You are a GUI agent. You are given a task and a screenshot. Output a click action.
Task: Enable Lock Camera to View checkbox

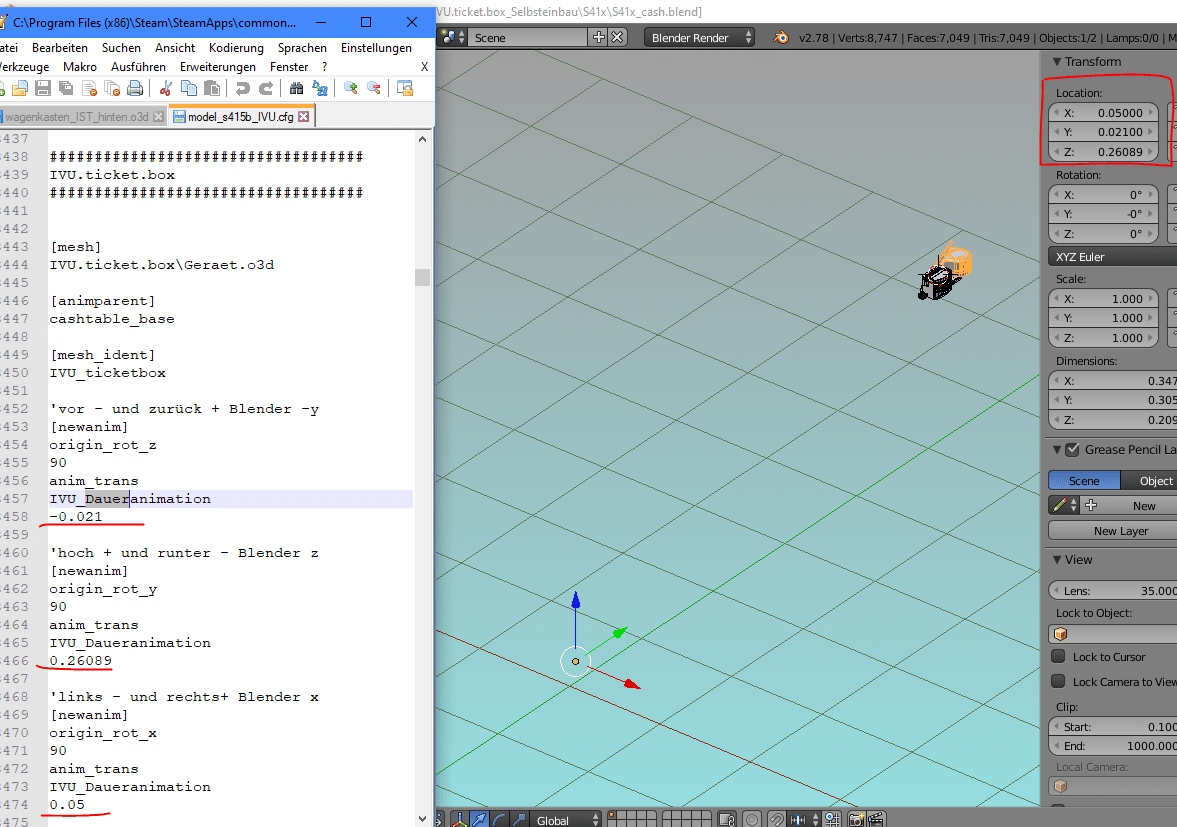tap(1058, 682)
